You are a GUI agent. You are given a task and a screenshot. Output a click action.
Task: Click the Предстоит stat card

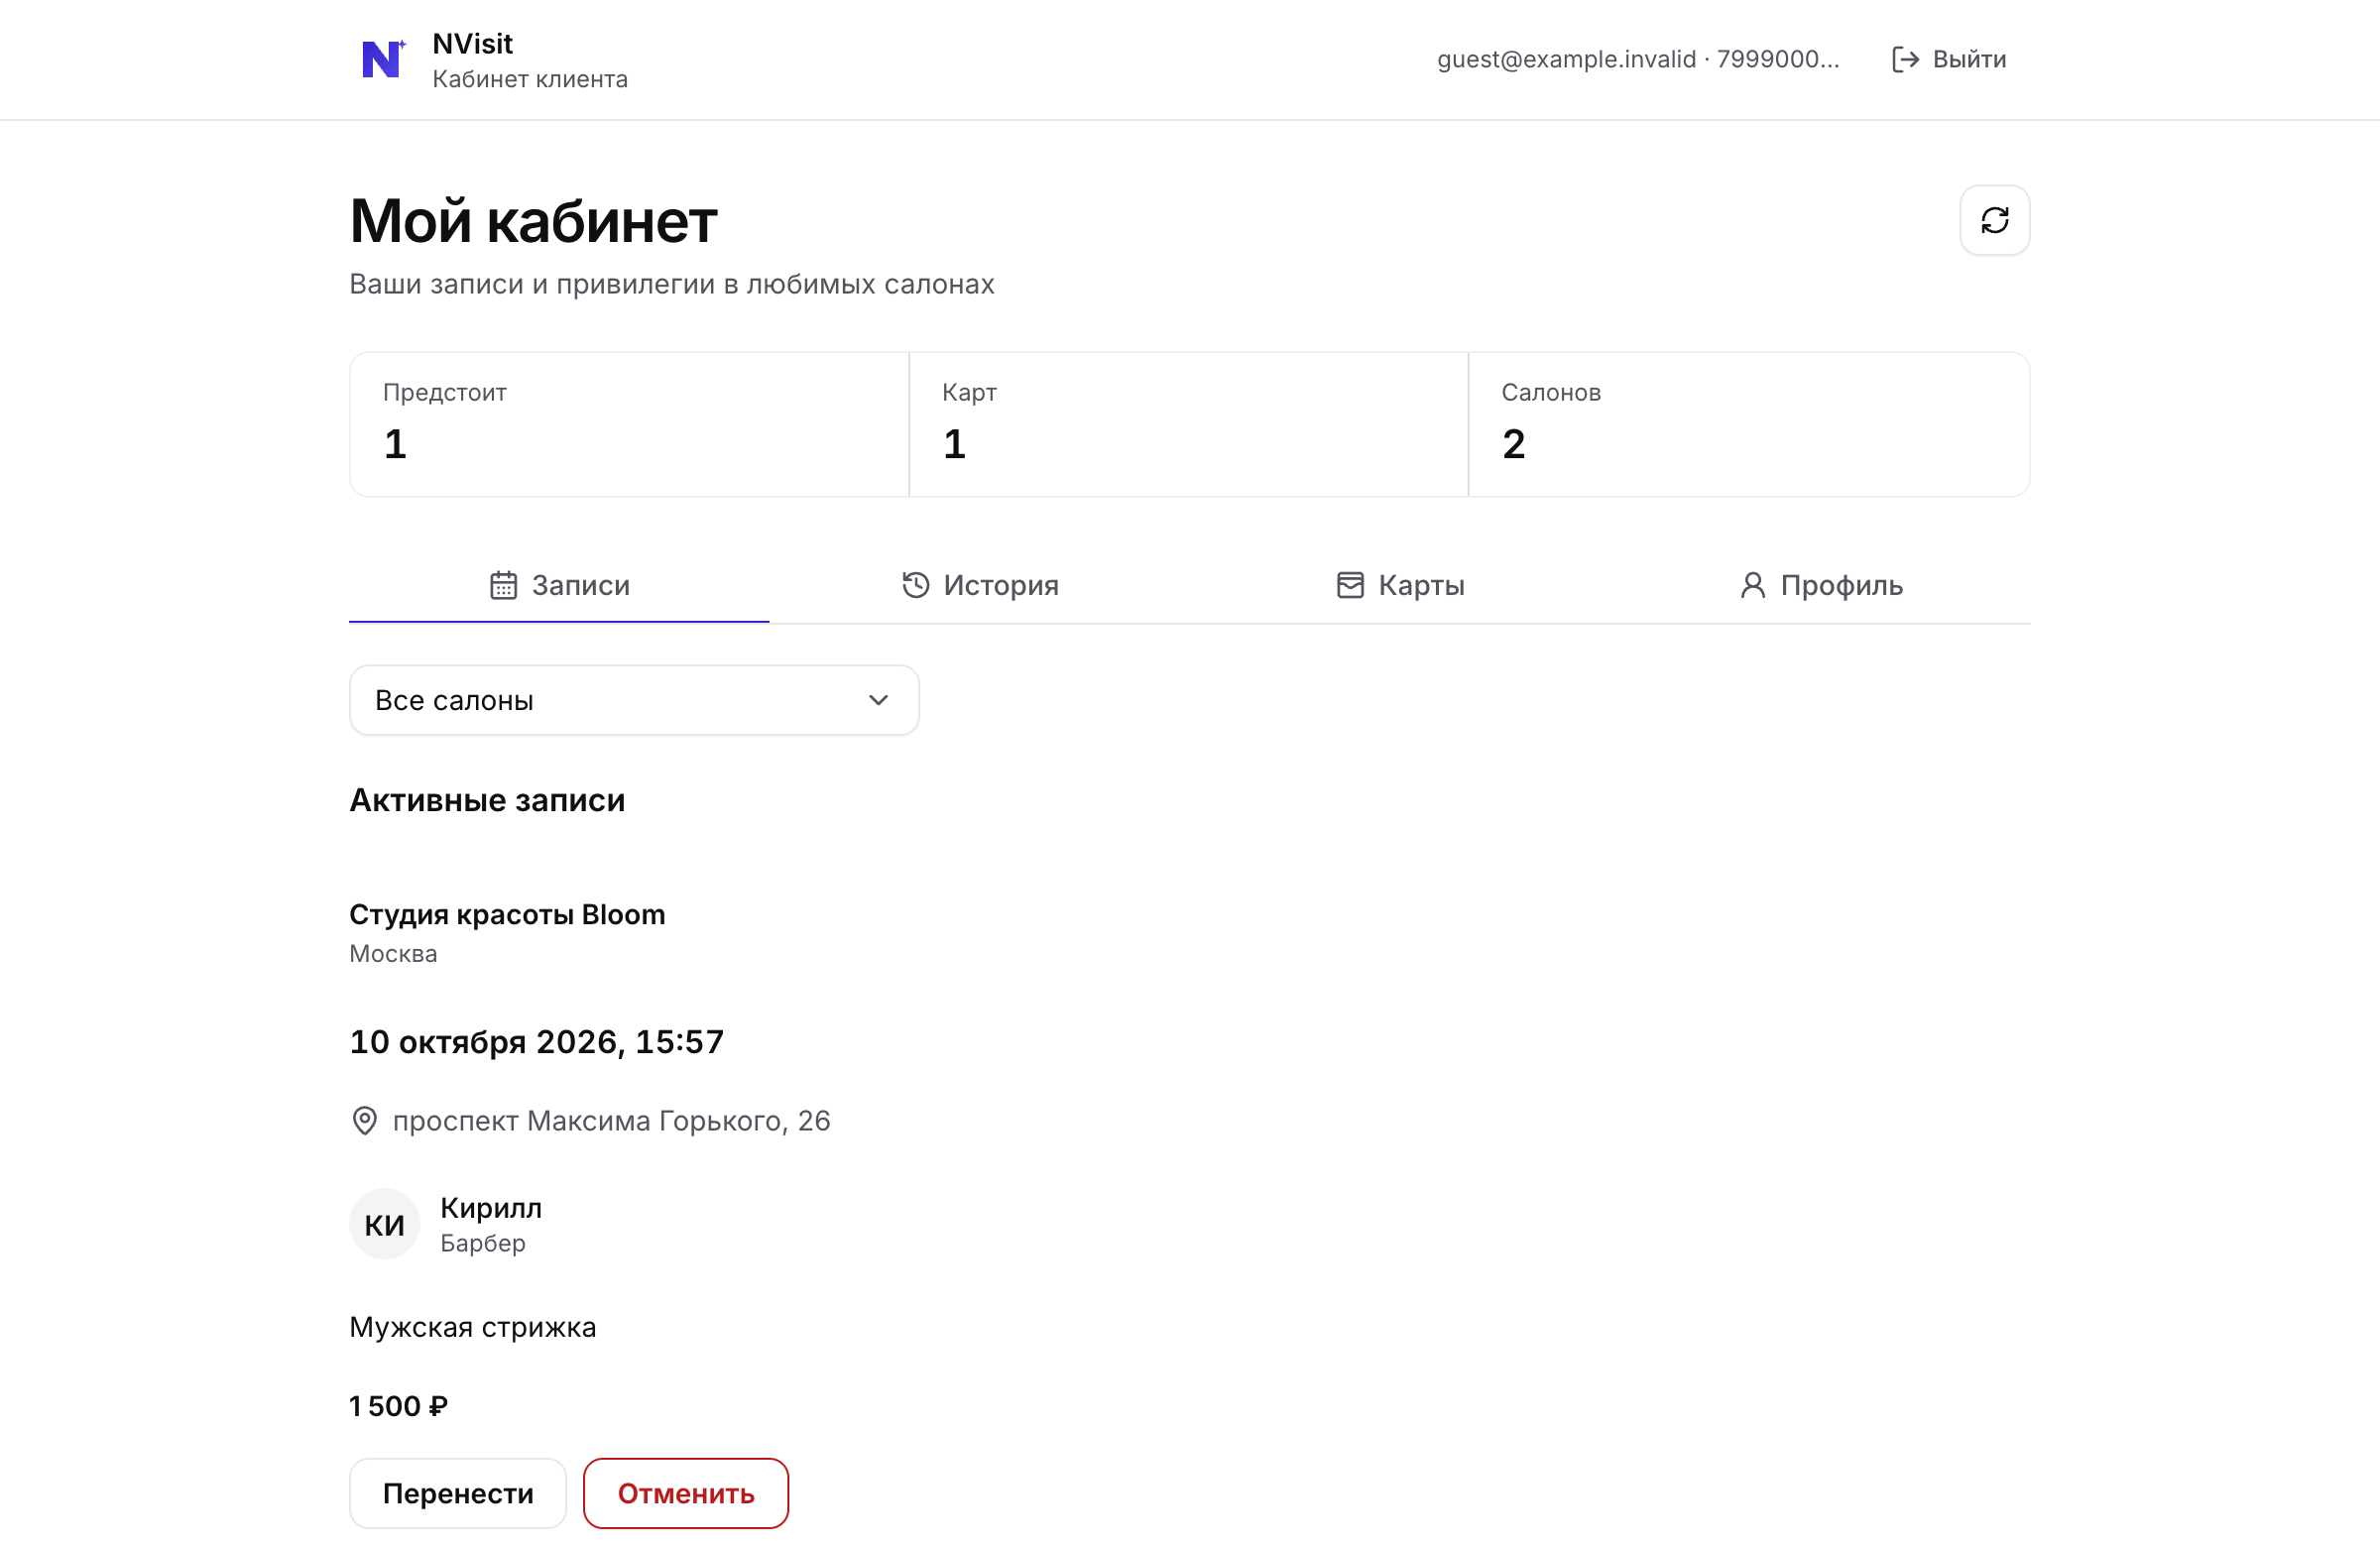click(x=629, y=424)
